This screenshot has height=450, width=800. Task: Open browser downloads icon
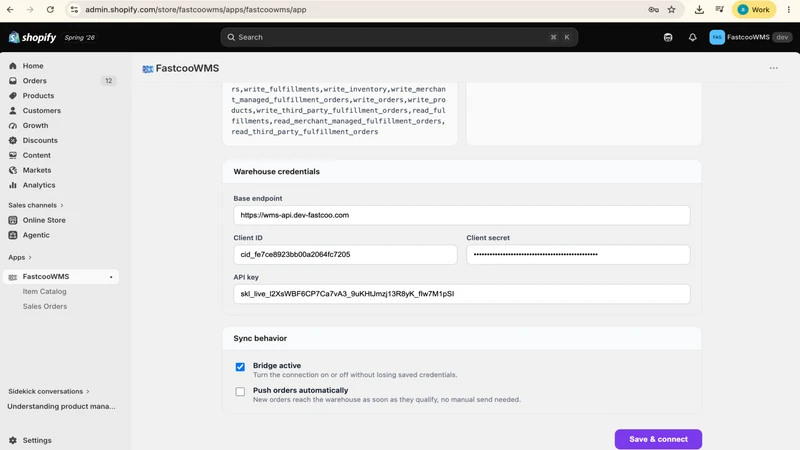699,10
